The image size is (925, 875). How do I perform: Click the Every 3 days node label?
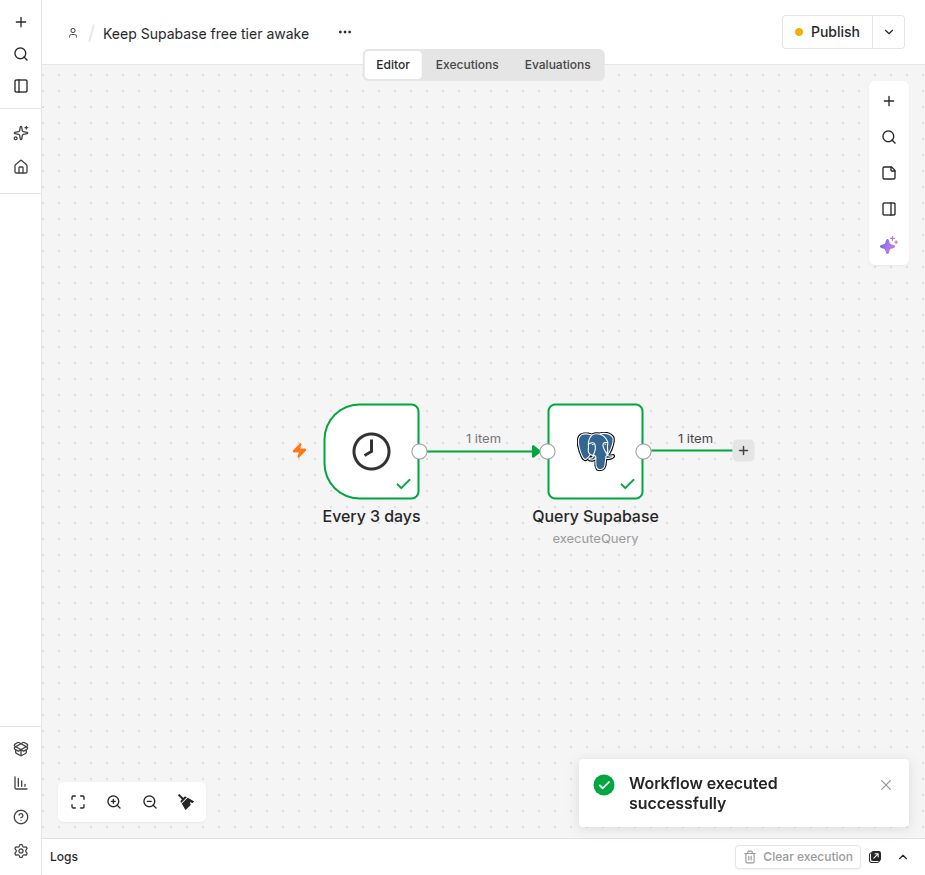371,516
